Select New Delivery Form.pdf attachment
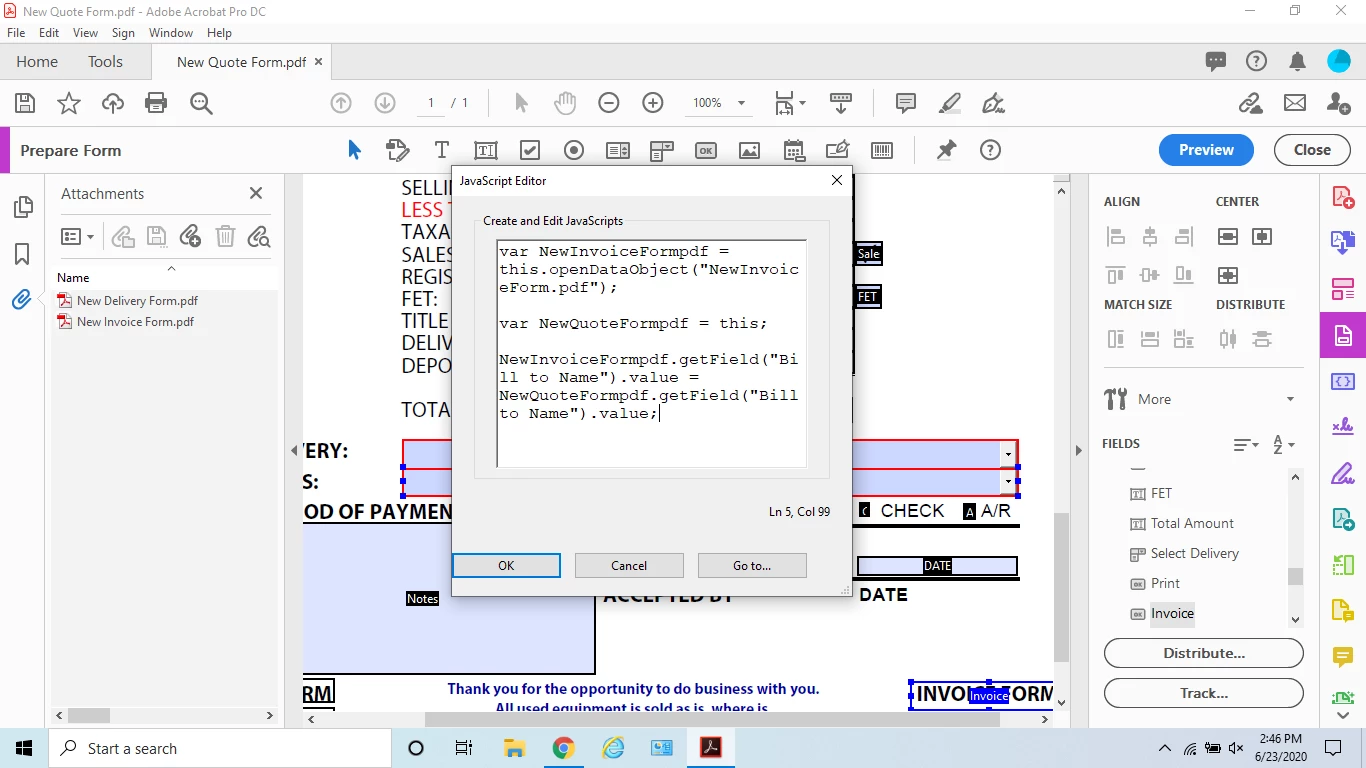 [137, 300]
